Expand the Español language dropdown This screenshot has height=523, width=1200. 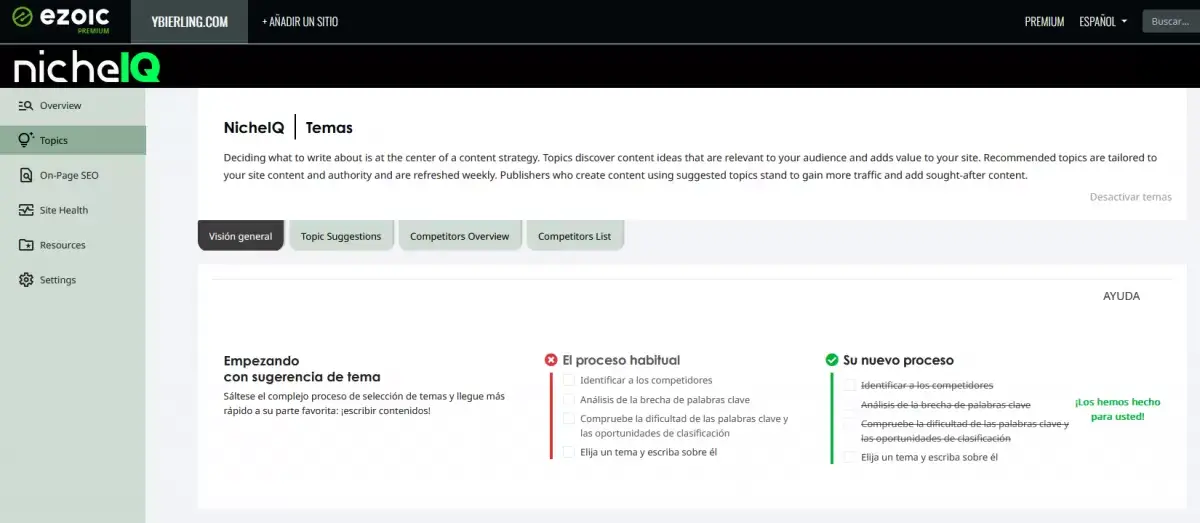(x=1103, y=22)
